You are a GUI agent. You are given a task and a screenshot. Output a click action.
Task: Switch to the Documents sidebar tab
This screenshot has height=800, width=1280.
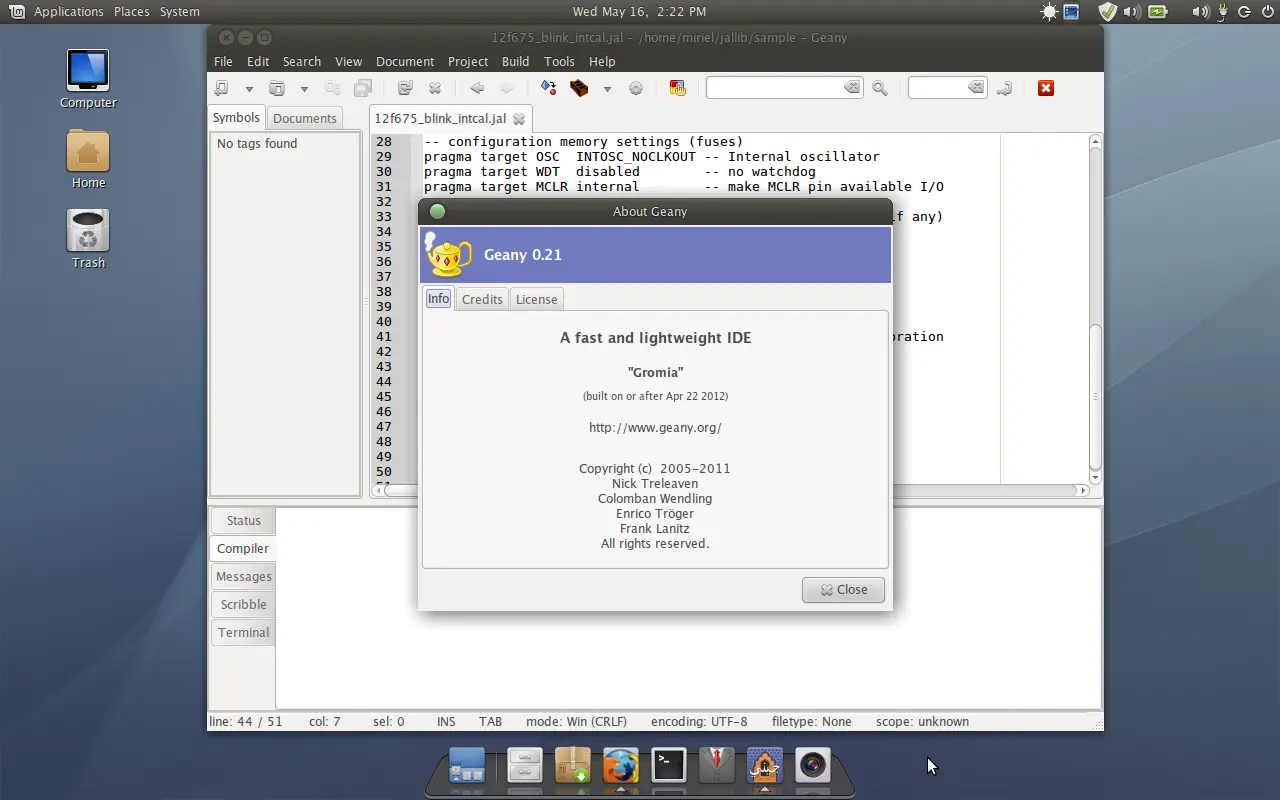click(304, 118)
